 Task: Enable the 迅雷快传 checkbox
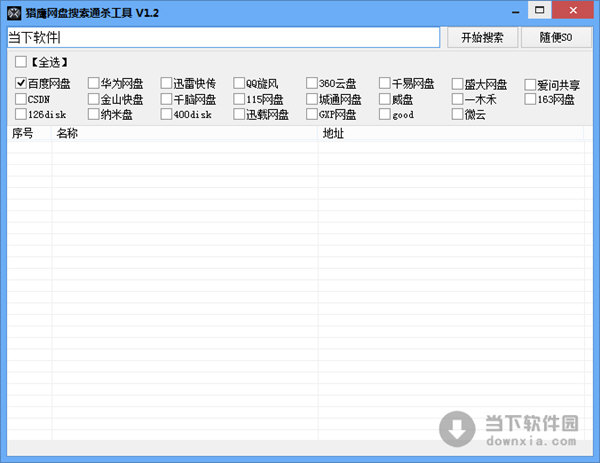(166, 83)
